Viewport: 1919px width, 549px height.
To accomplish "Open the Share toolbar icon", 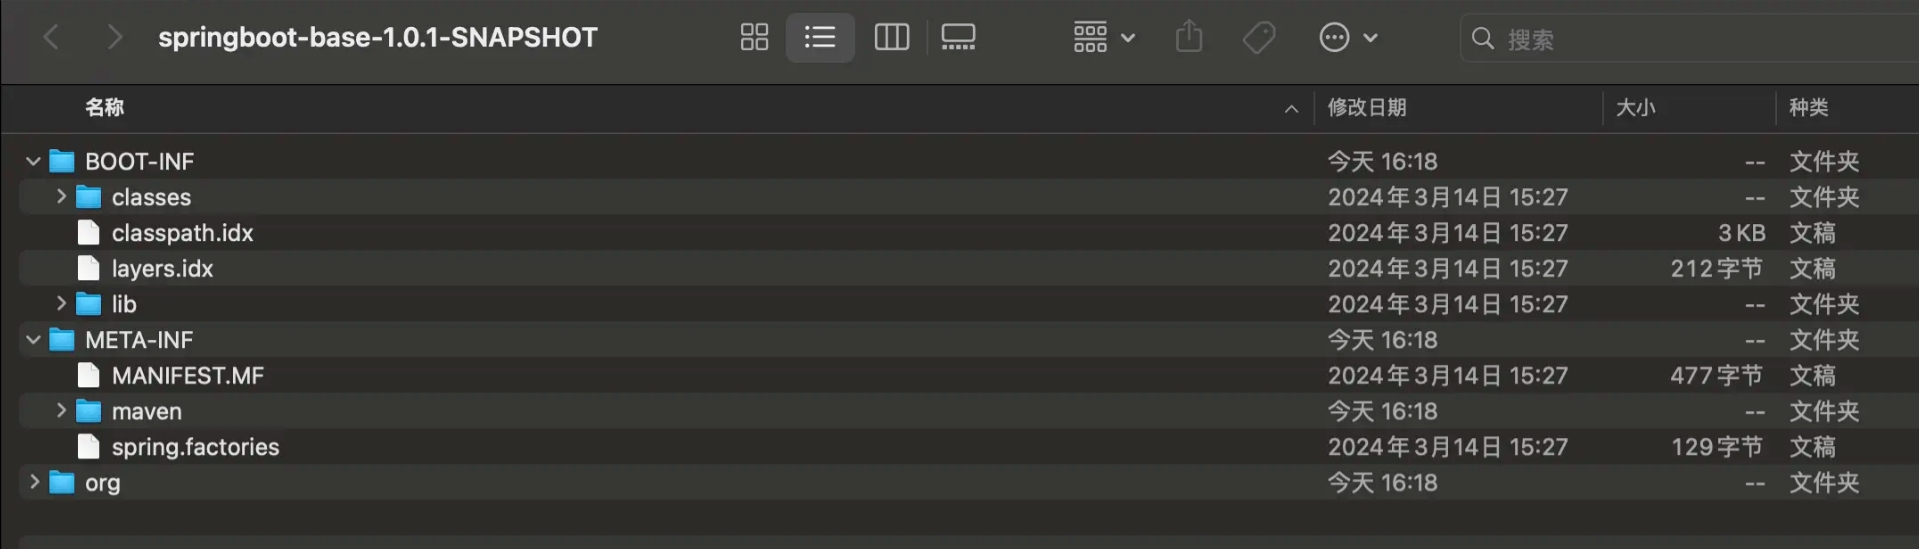I will (x=1189, y=38).
